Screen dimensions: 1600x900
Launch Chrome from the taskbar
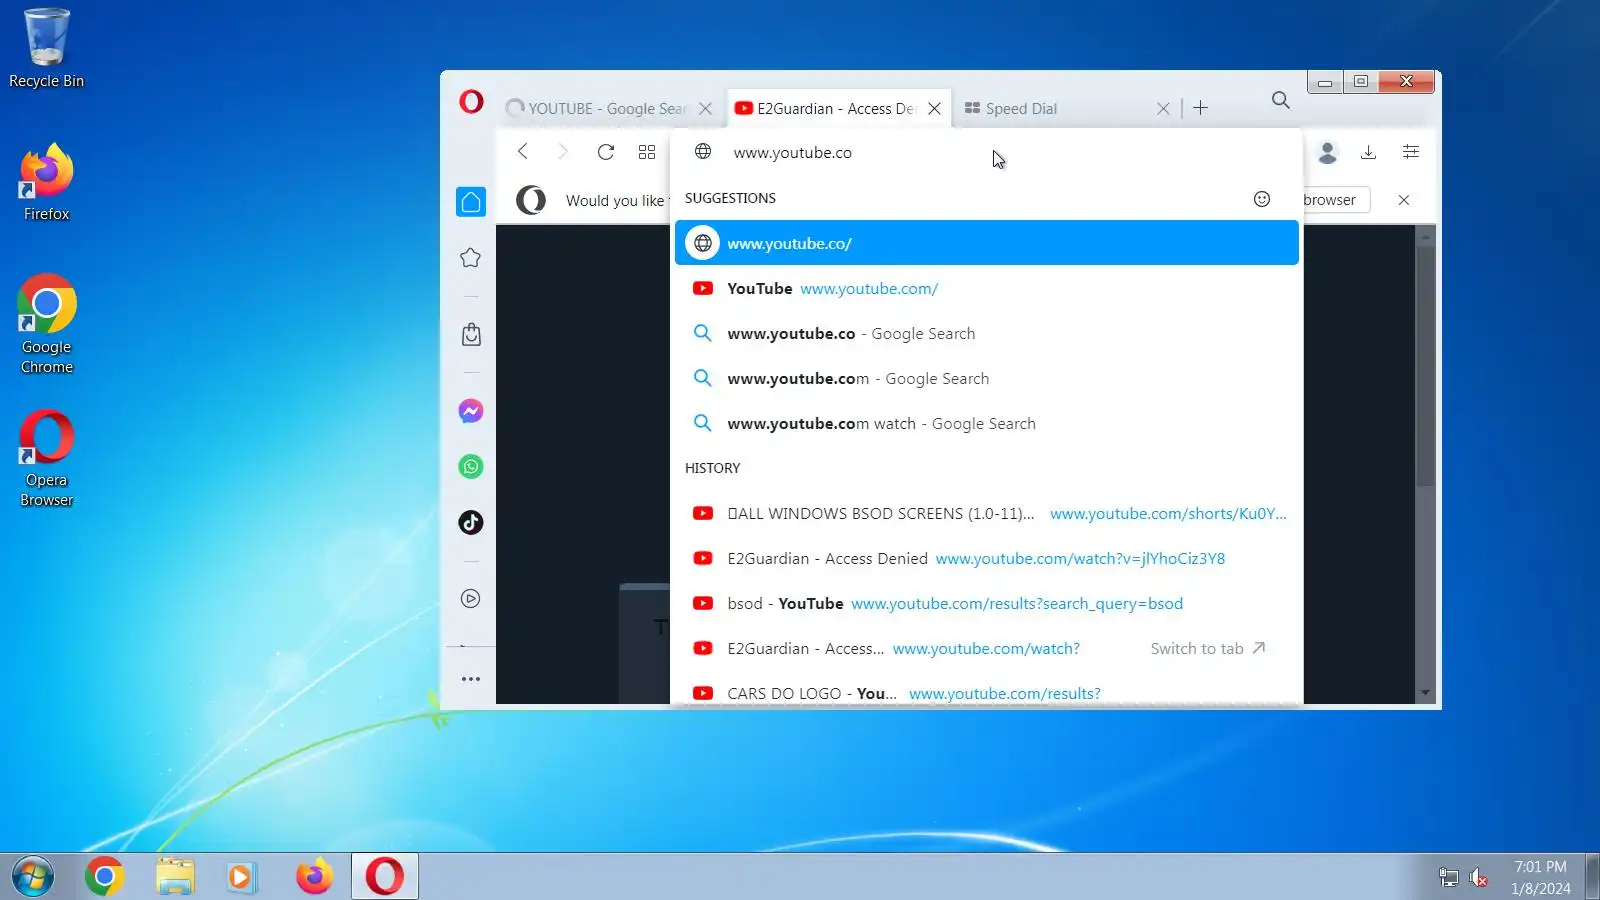pos(104,877)
